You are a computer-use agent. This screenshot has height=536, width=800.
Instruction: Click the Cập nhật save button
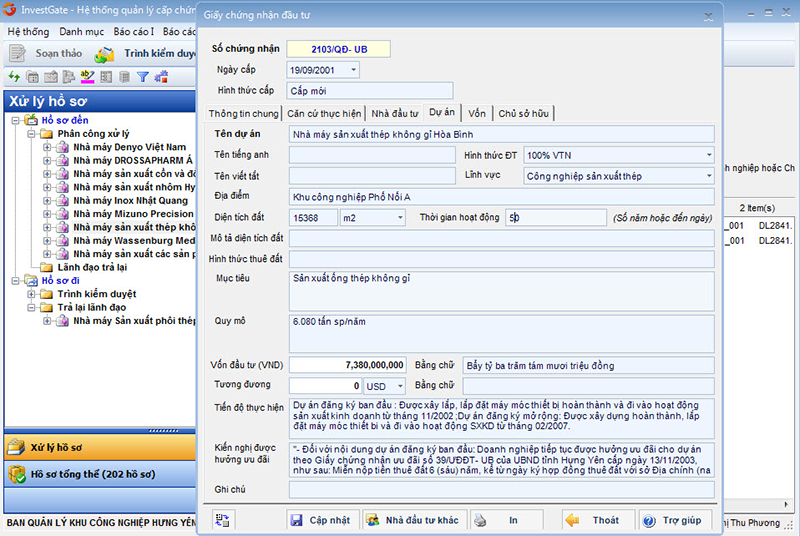(x=322, y=520)
